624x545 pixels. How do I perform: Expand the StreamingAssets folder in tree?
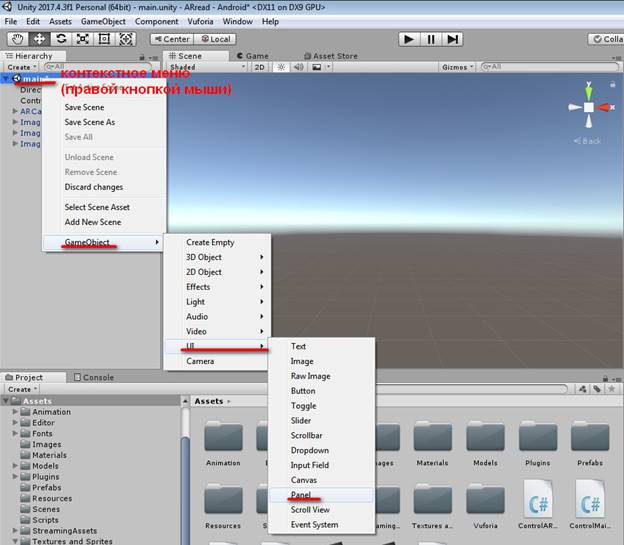click(x=15, y=530)
